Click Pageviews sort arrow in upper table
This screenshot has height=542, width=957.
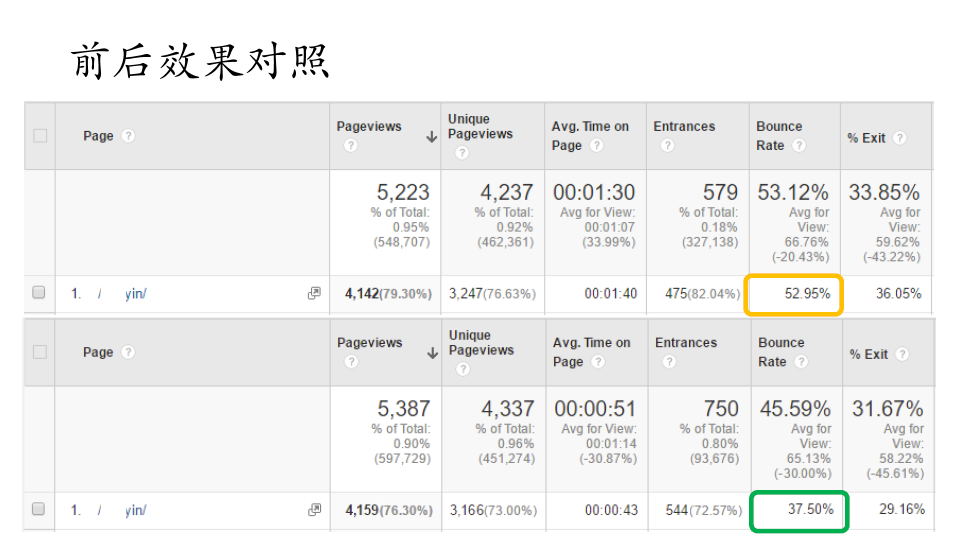431,137
